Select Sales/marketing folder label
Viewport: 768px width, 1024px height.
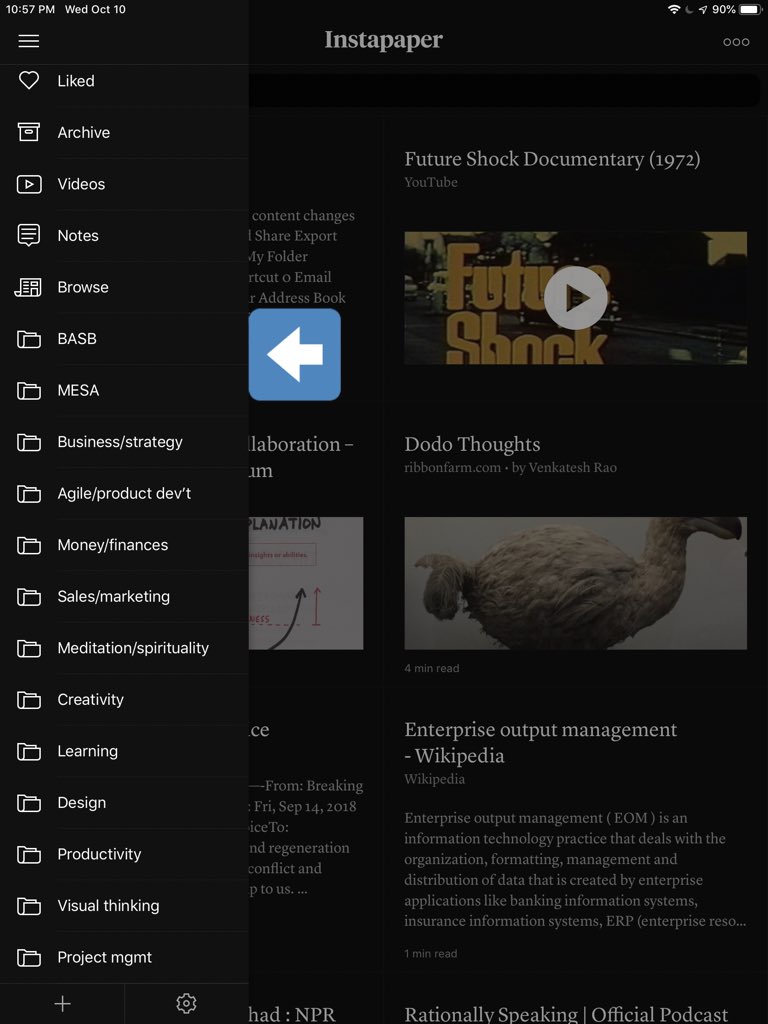click(x=114, y=597)
